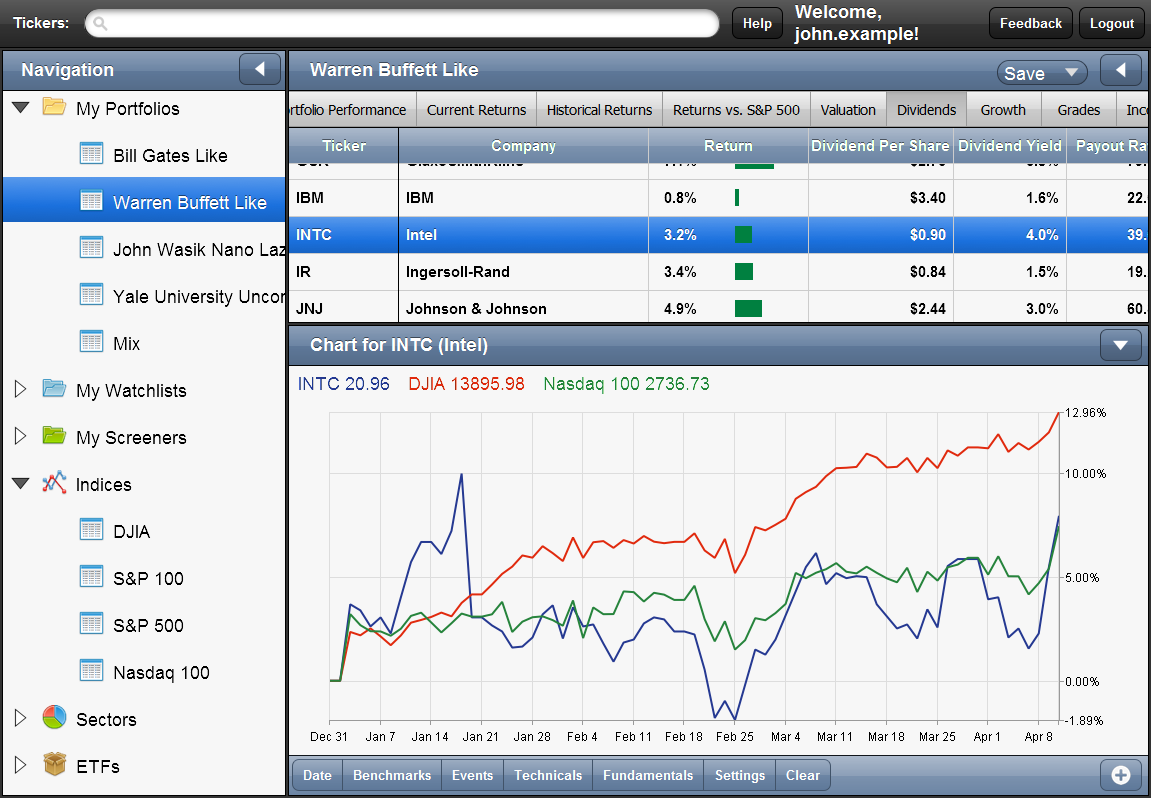Open the Save dropdown menu

click(x=1042, y=73)
